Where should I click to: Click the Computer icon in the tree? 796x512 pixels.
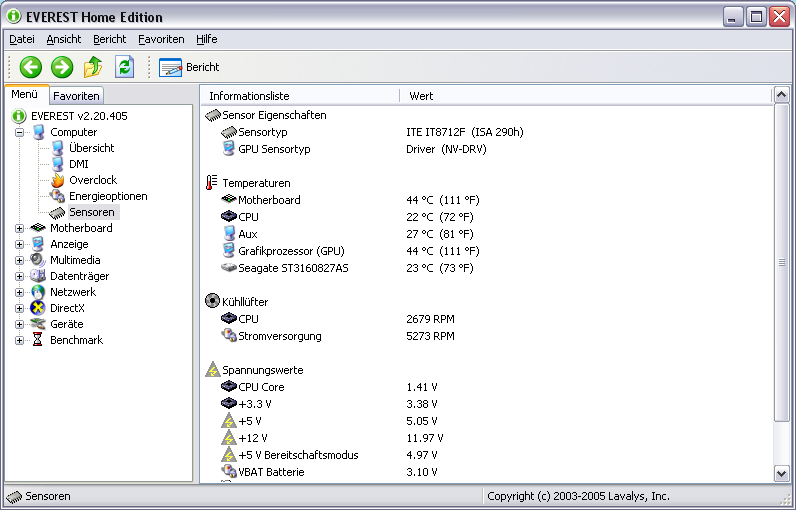(x=38, y=132)
